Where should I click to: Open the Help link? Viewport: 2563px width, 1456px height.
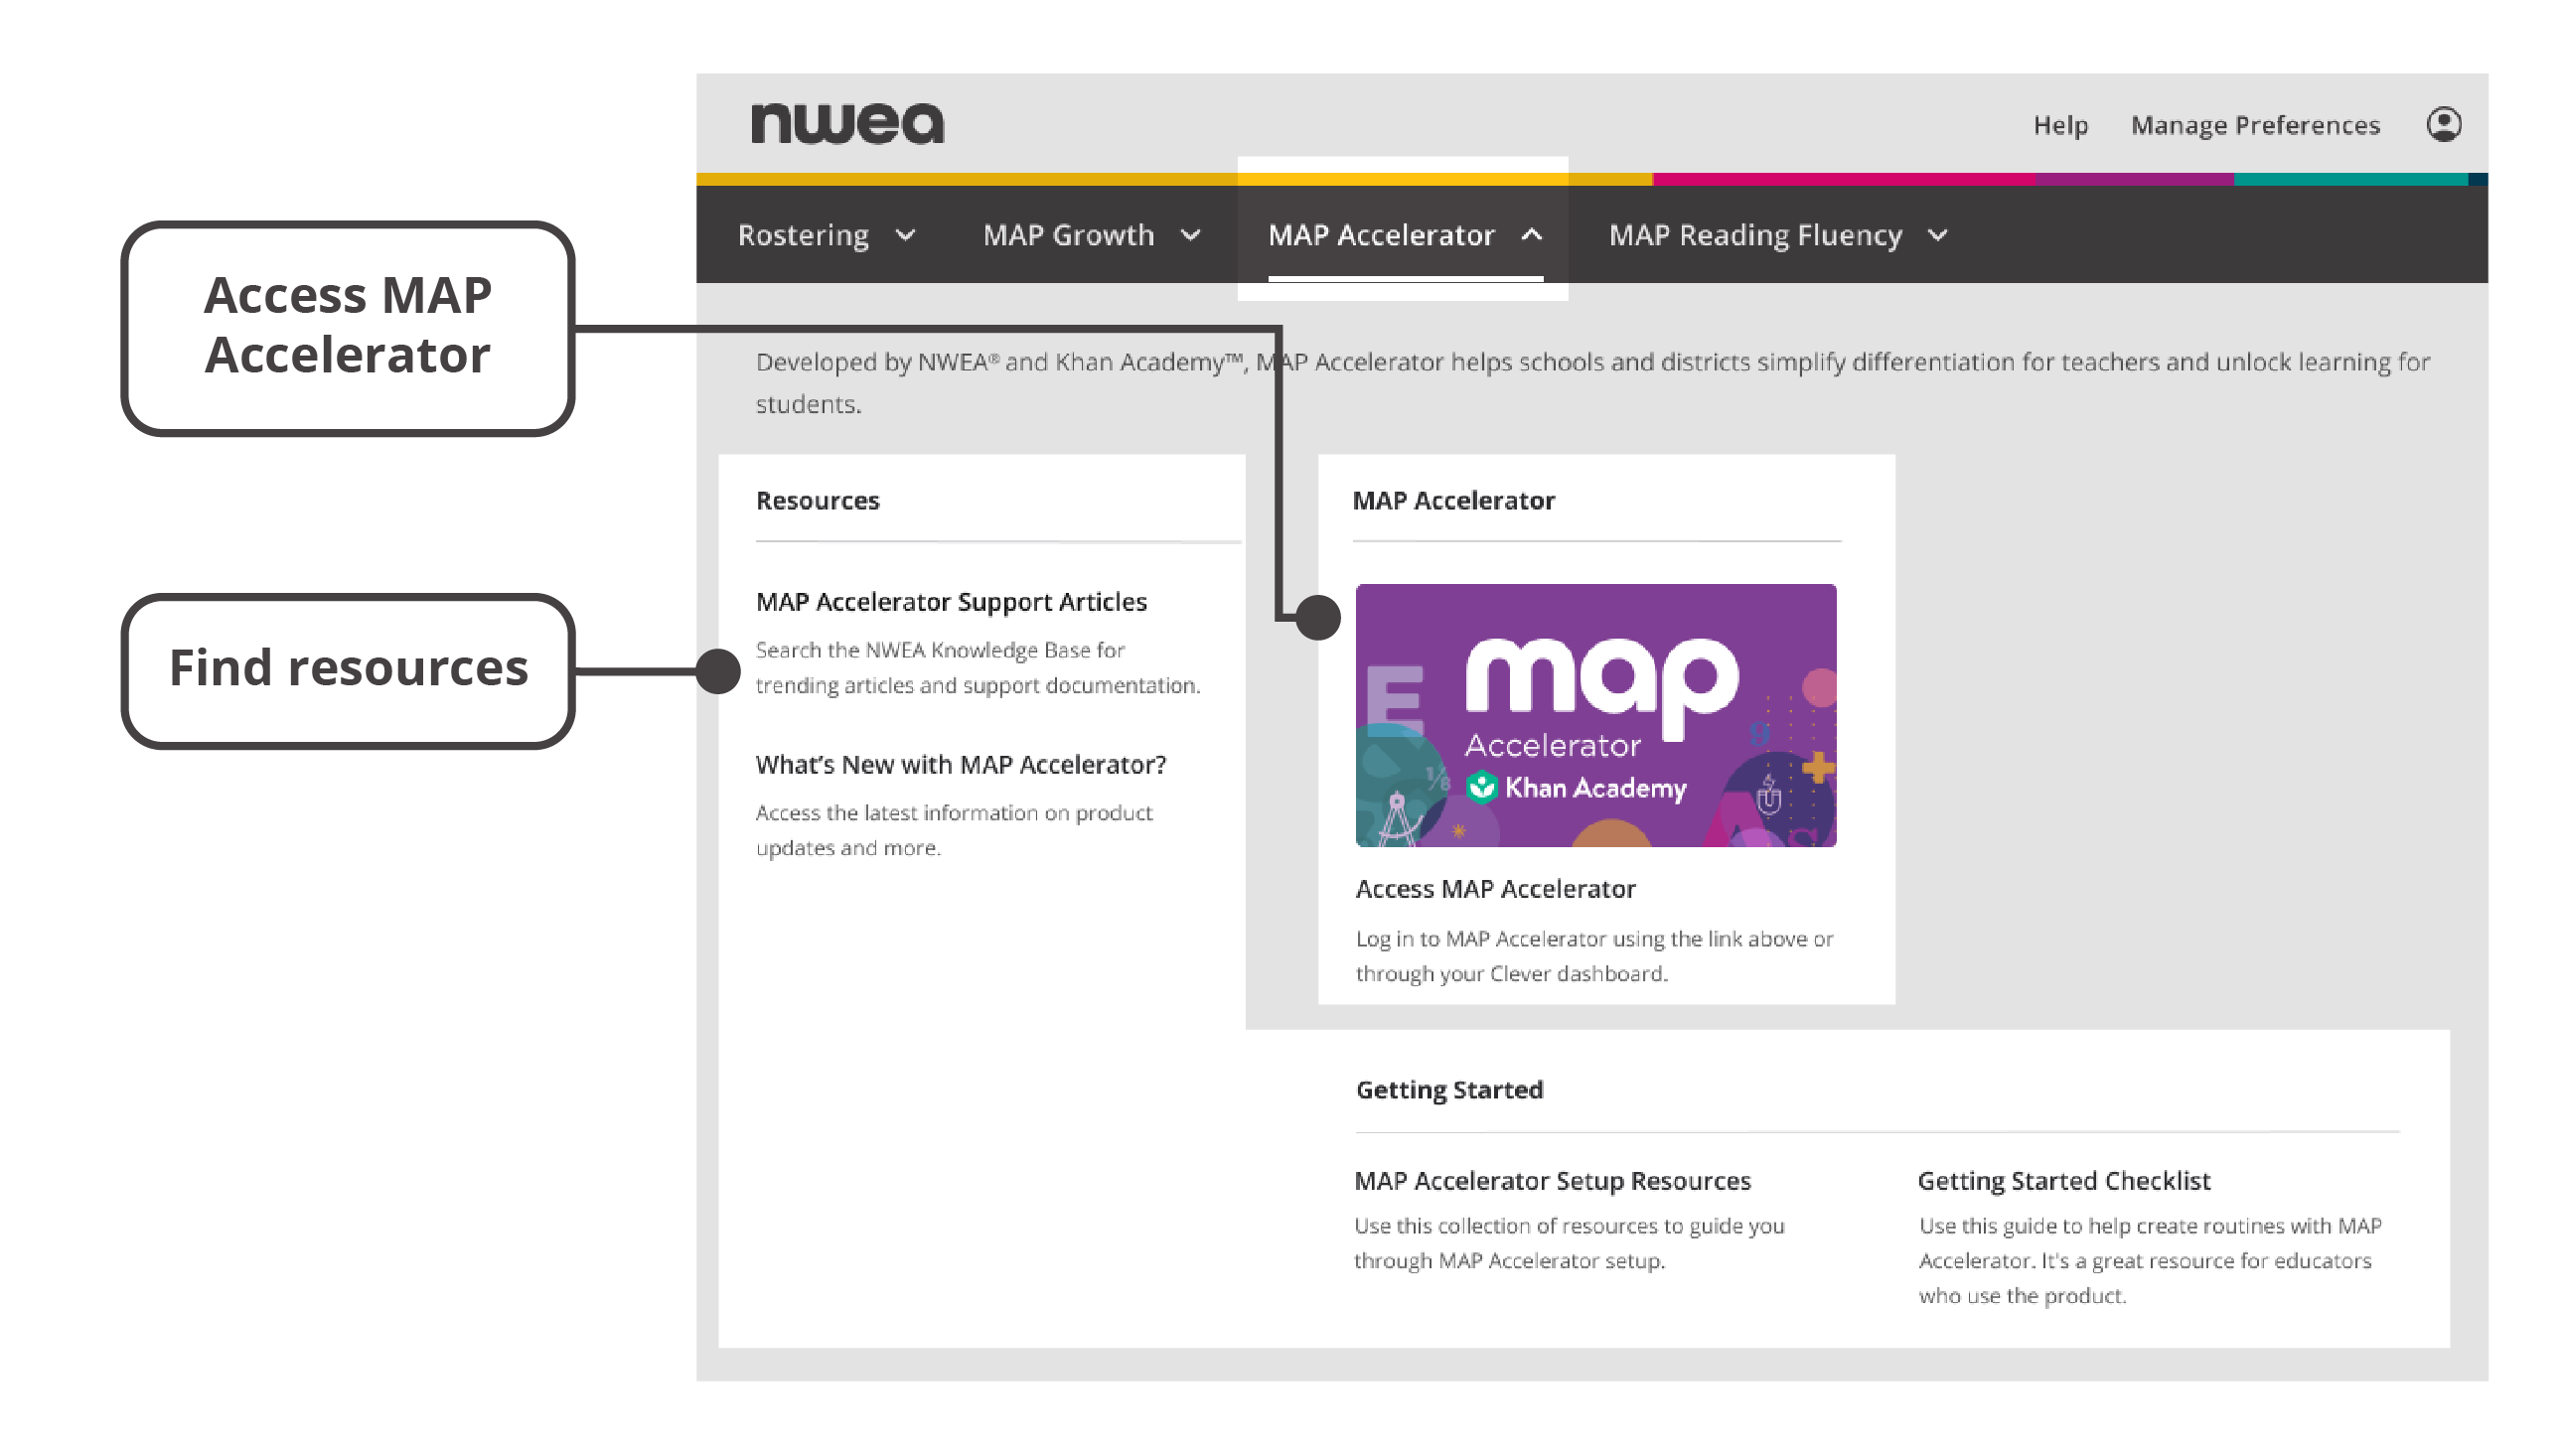pyautogui.click(x=2060, y=125)
